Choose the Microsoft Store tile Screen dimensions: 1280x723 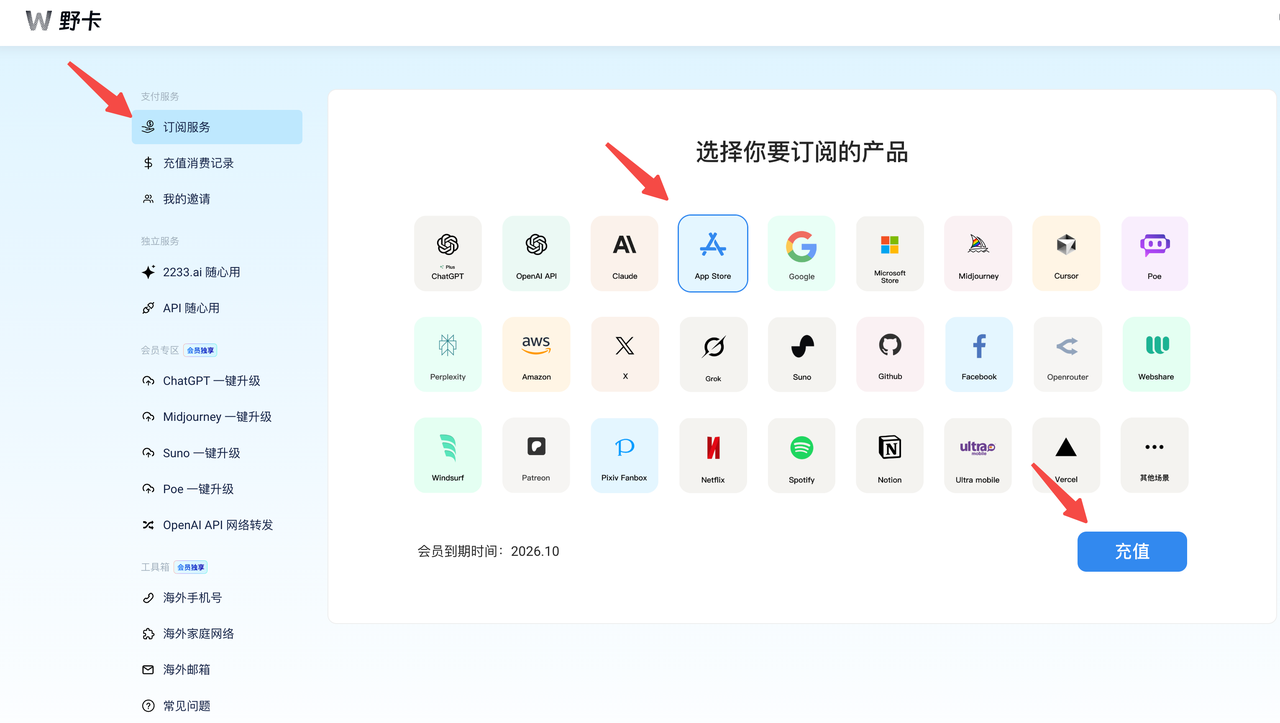[890, 254]
